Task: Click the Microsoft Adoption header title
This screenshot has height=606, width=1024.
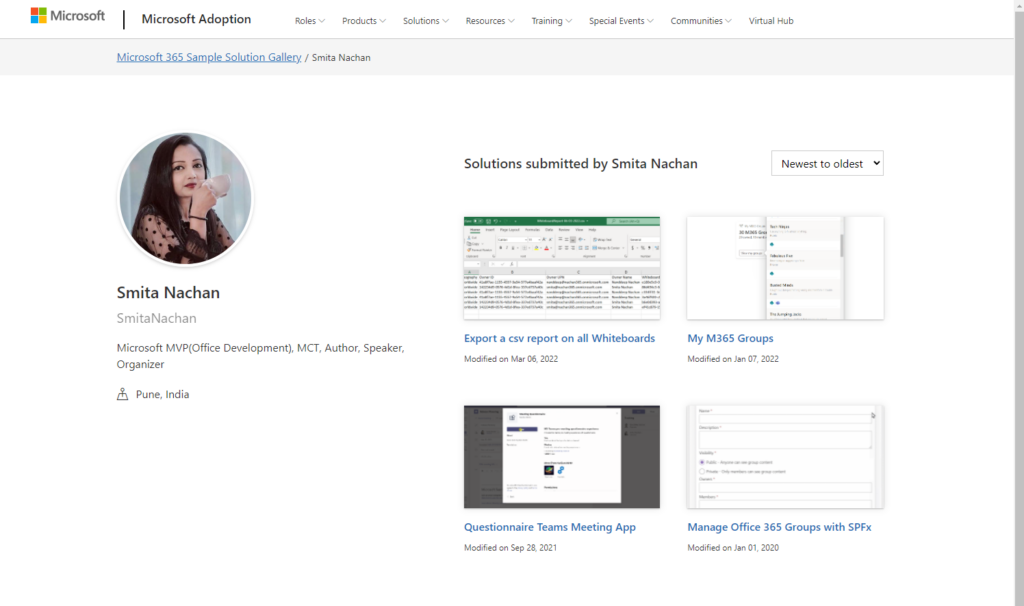Action: coord(195,18)
